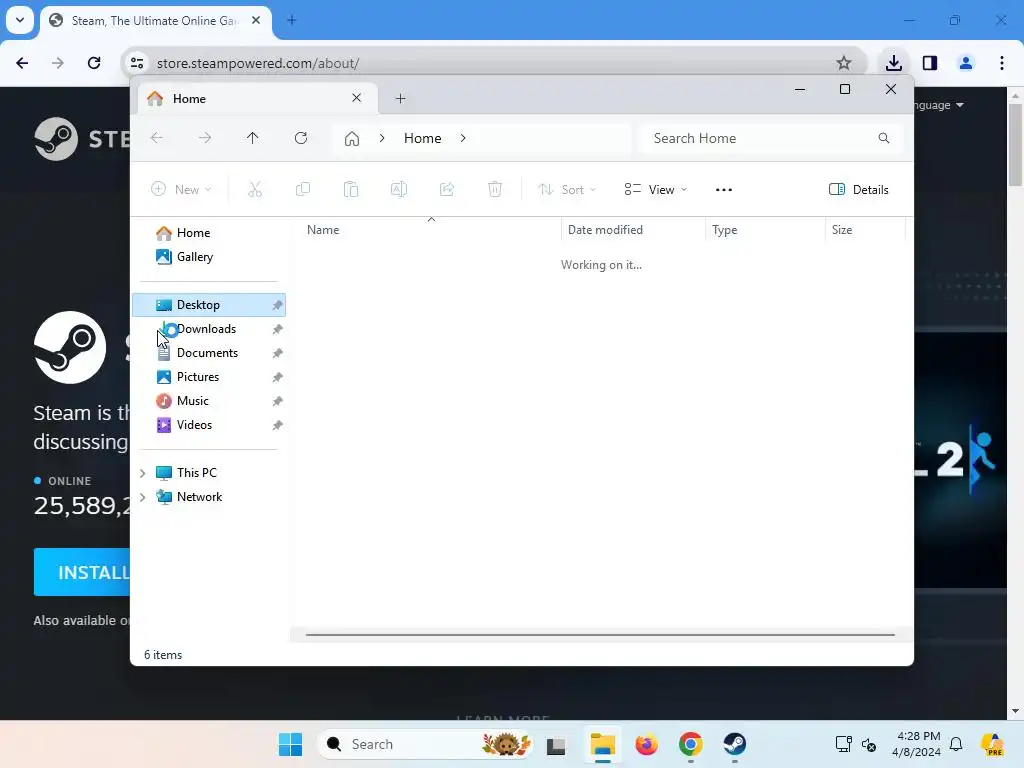Viewport: 1024px width, 768px height.
Task: Toggle Chrome side panel icon
Action: point(930,63)
